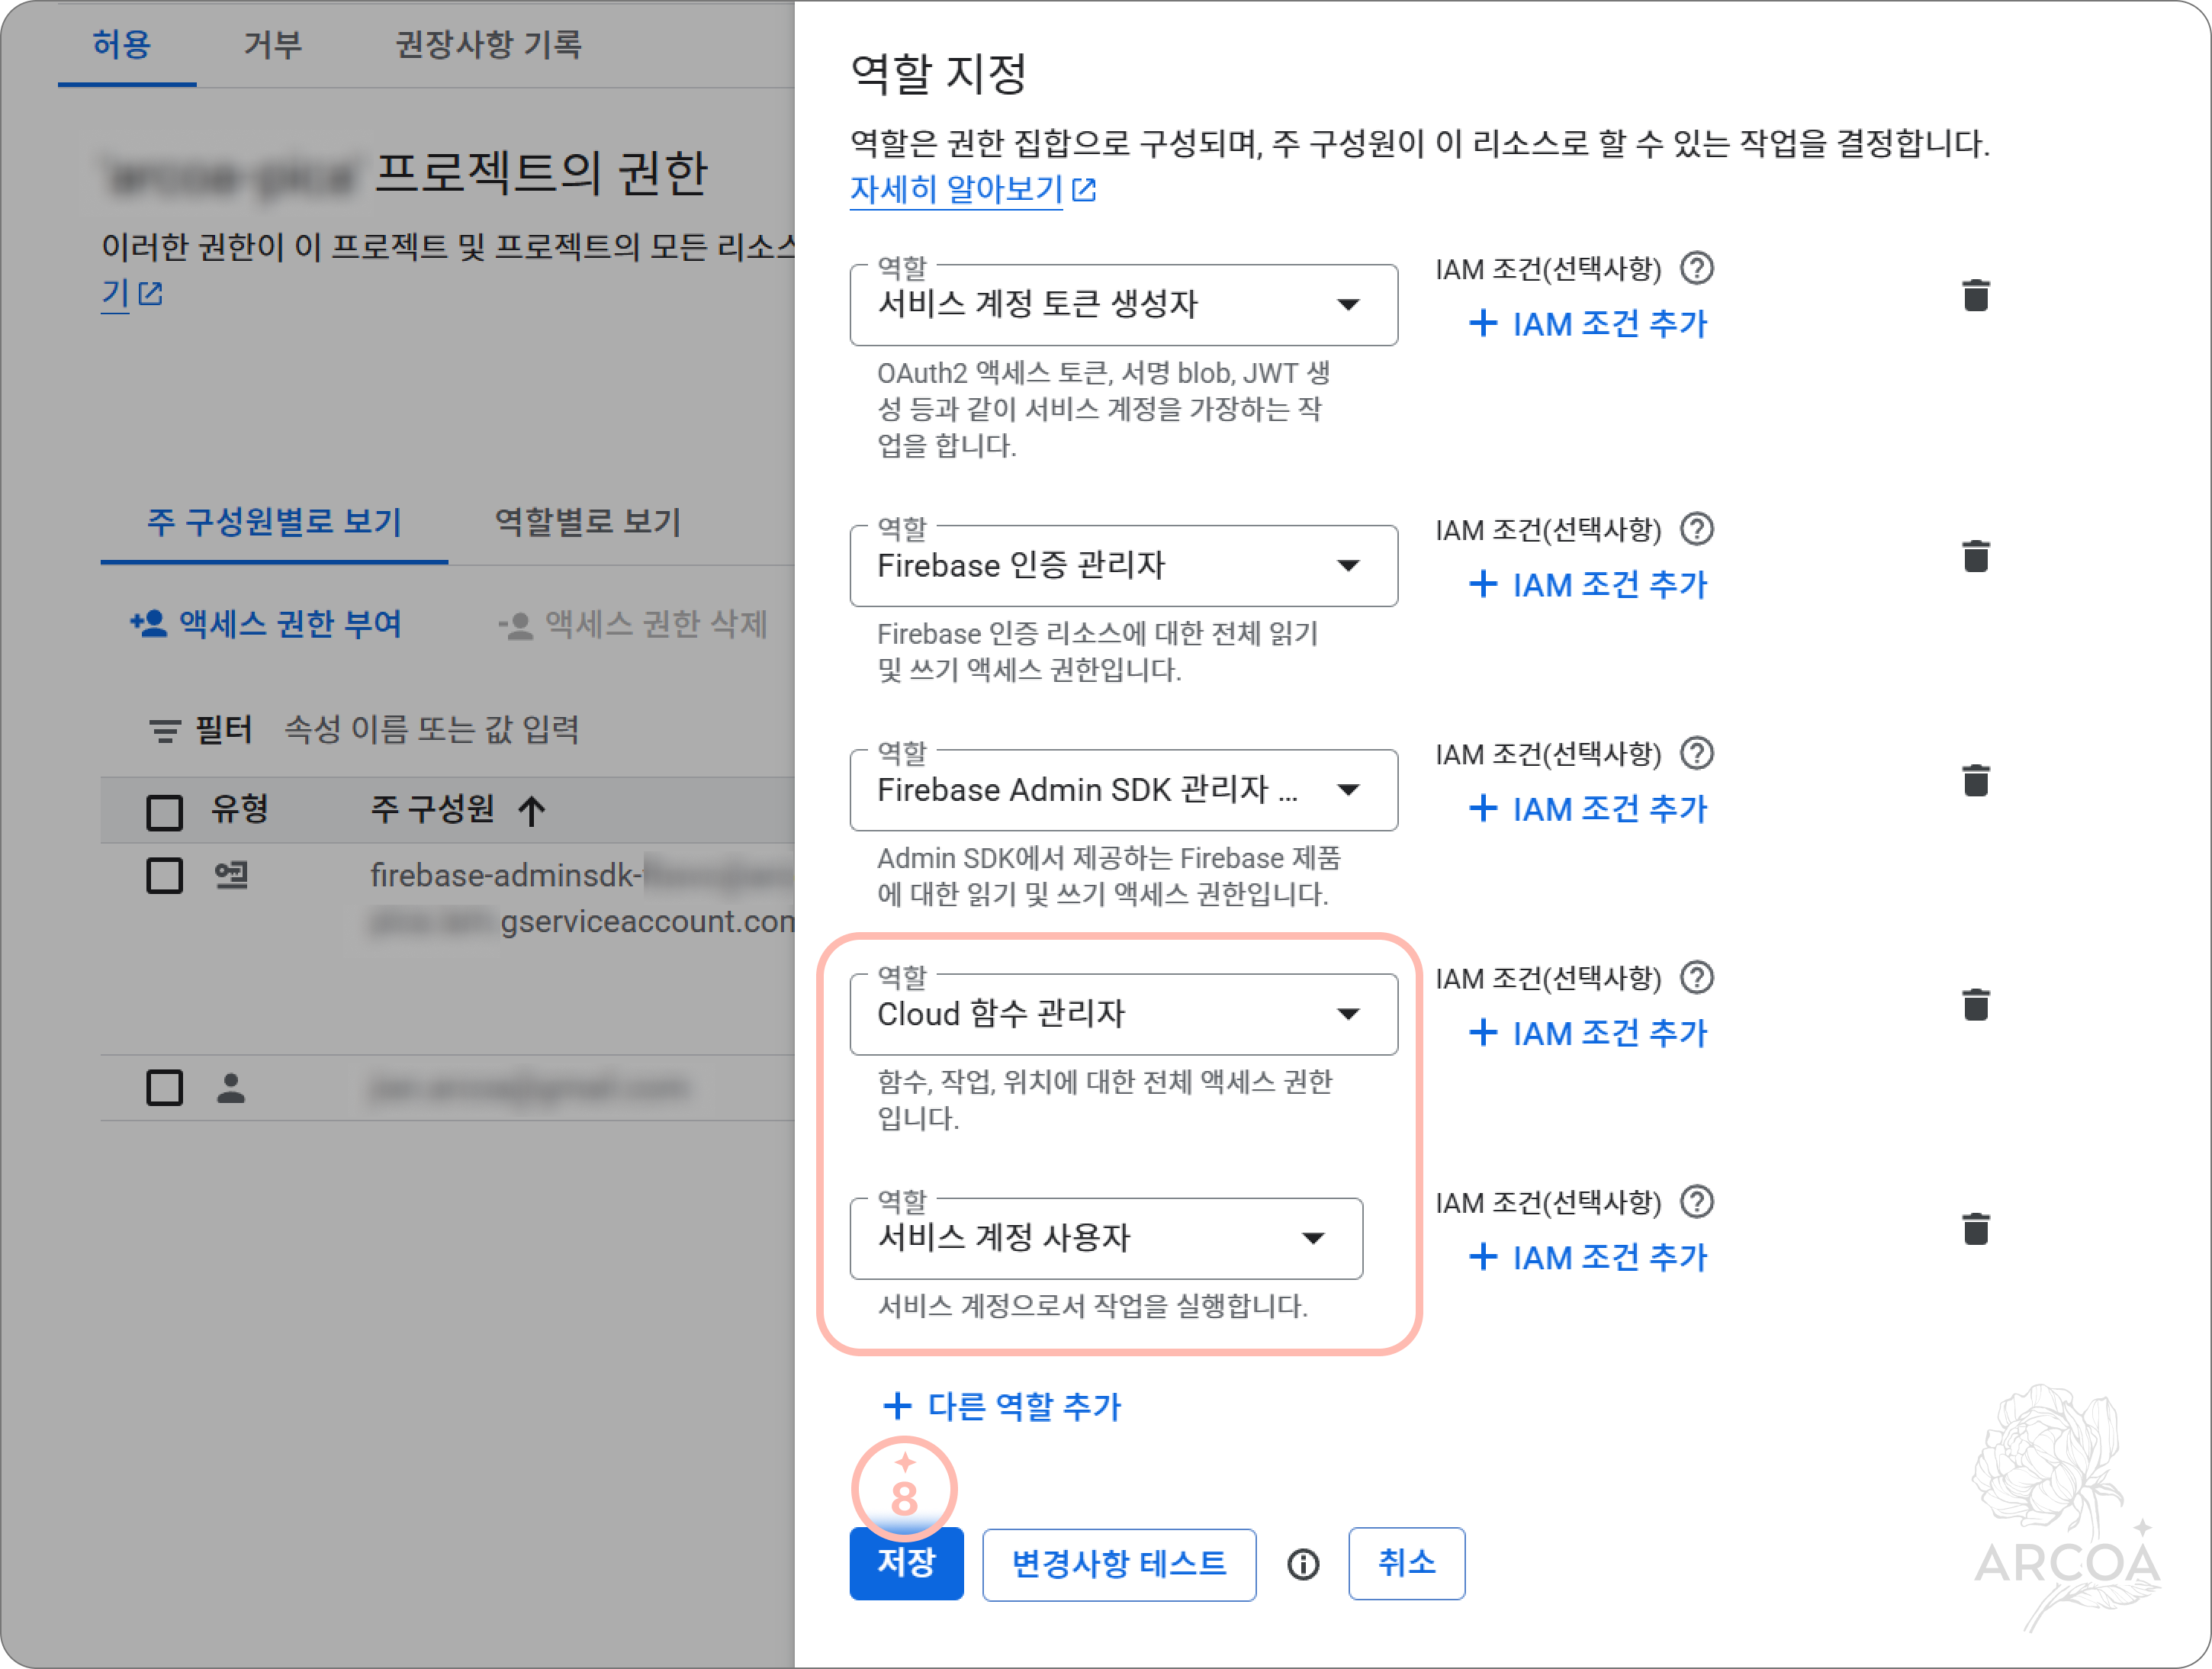This screenshot has width=2212, height=1669.
Task: Click info icon next to 변경사항 테스트
Action: pyautogui.click(x=1302, y=1564)
